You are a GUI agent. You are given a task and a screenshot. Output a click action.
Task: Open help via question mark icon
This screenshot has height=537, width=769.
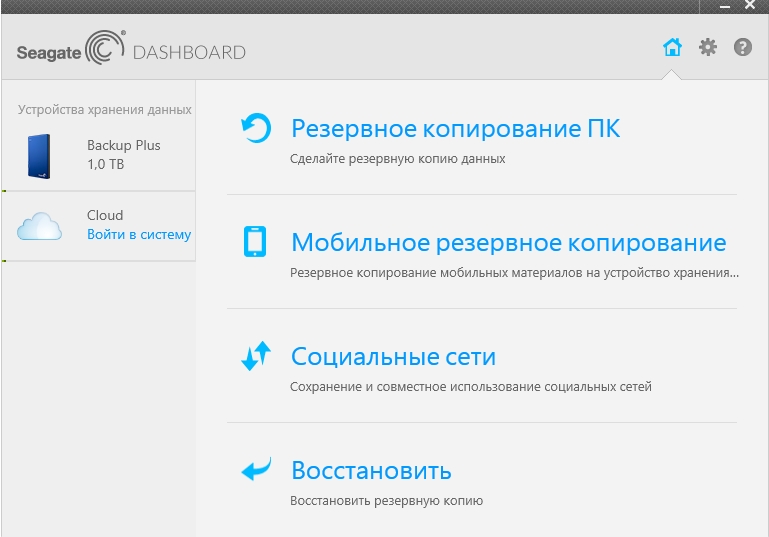point(743,48)
